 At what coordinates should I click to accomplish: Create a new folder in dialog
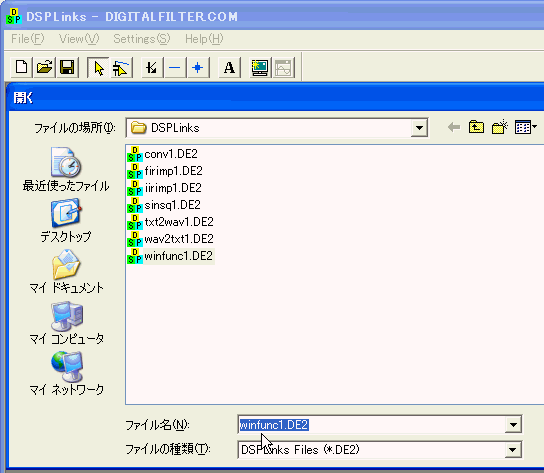500,127
